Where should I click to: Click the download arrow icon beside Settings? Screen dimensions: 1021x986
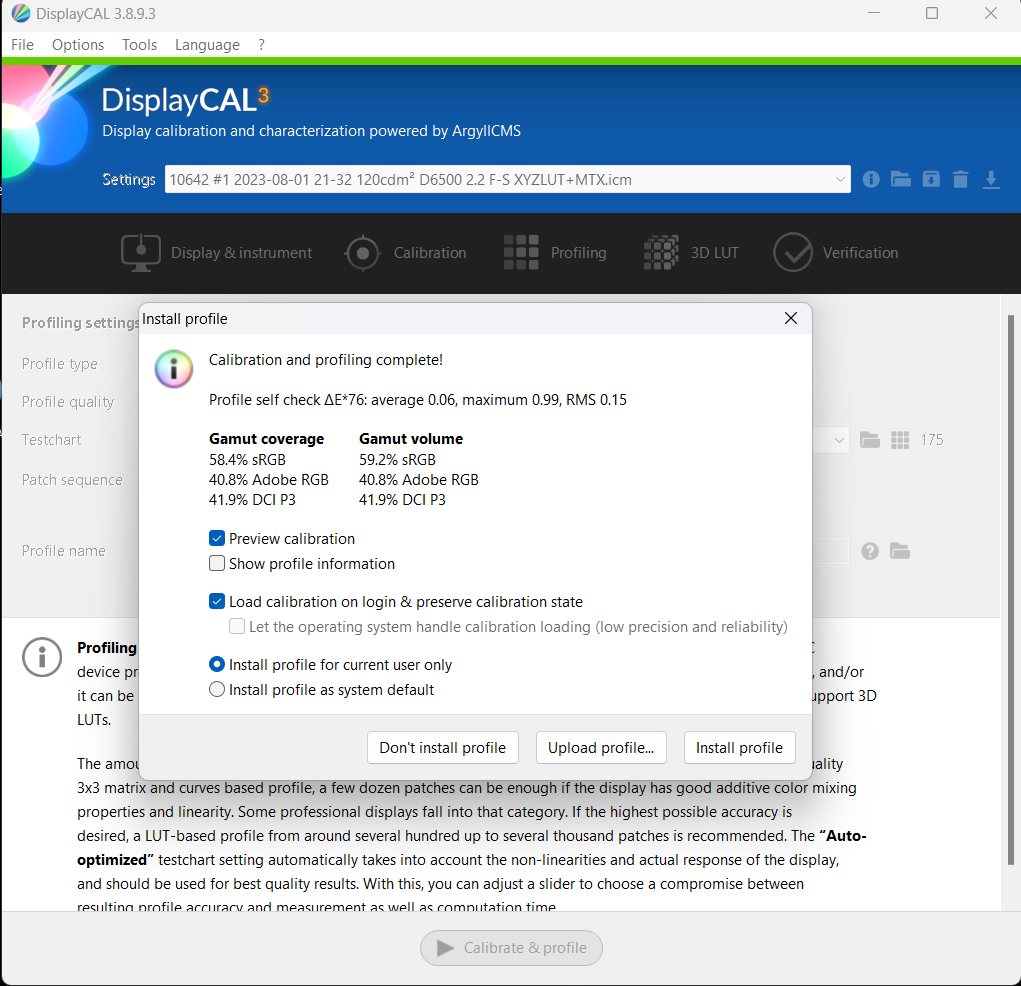coord(991,179)
